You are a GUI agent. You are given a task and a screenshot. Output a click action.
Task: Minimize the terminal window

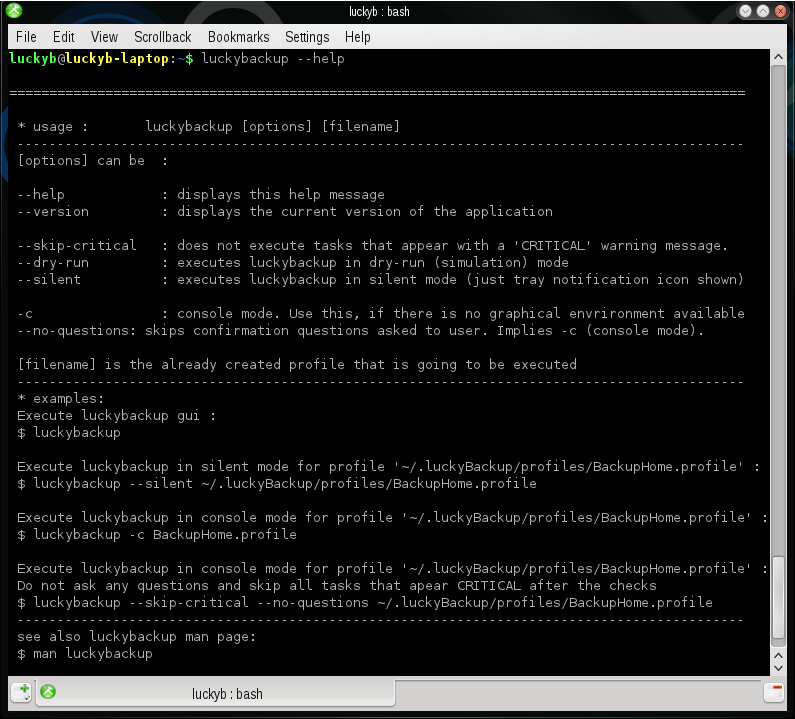(745, 11)
